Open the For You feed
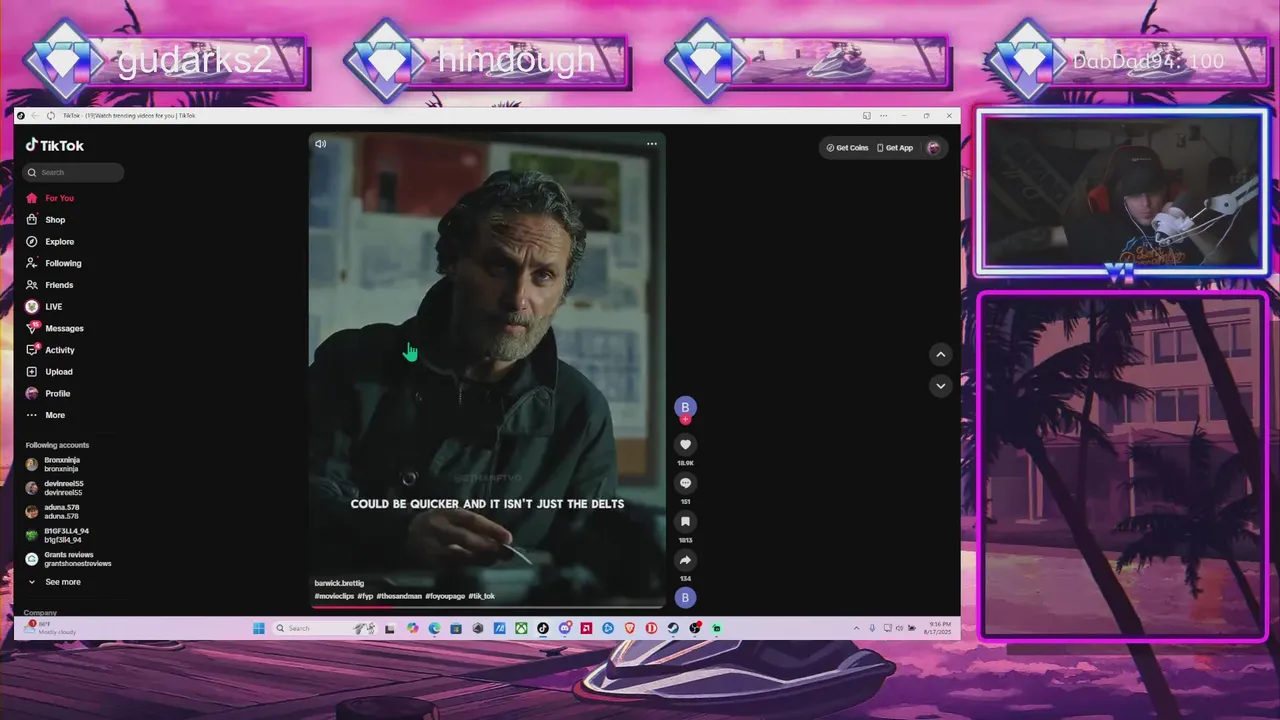This screenshot has width=1280, height=720. [50, 198]
